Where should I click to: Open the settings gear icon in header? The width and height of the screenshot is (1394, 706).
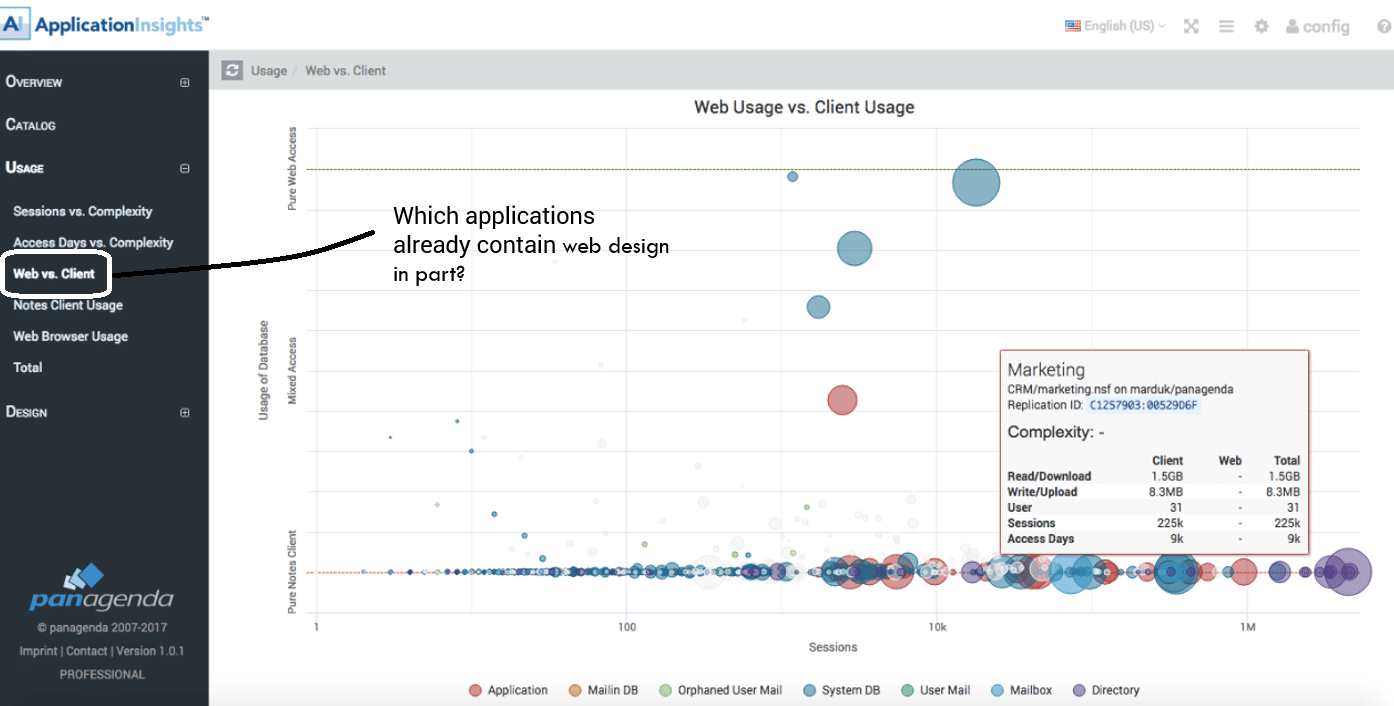click(1261, 27)
